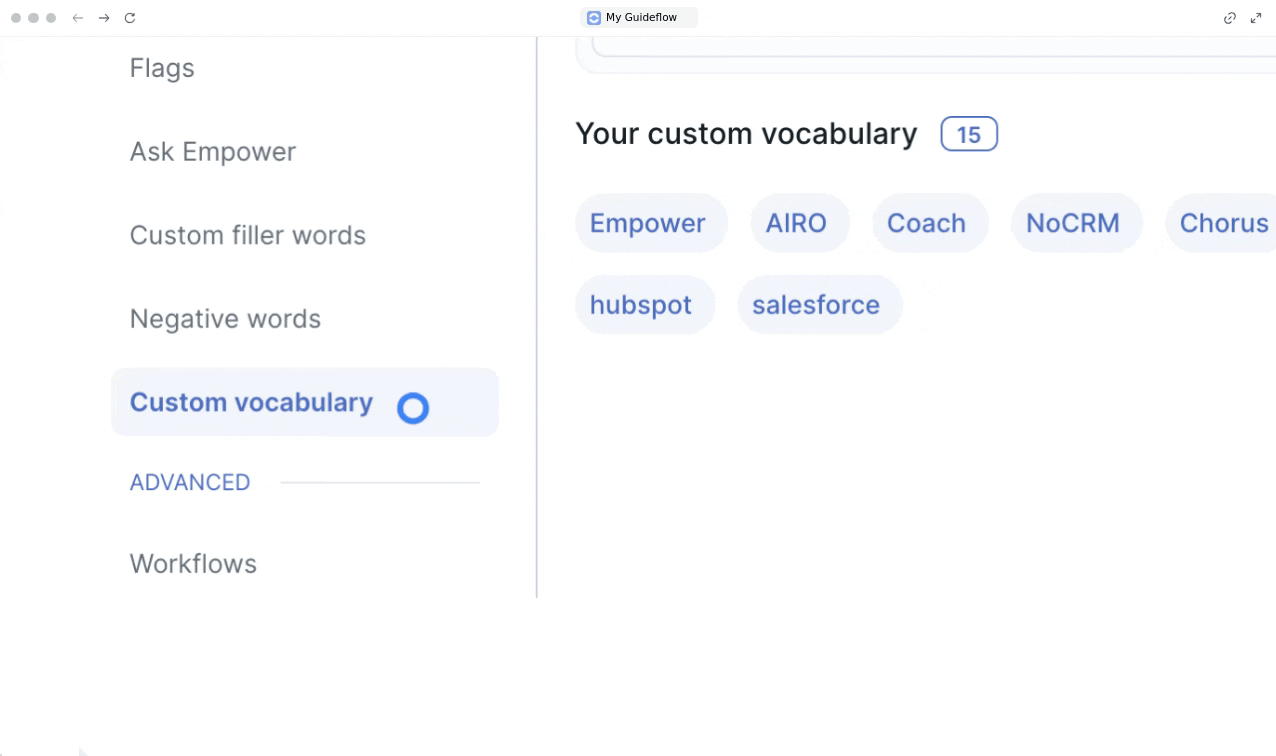Click the Coach vocabulary chip
The width and height of the screenshot is (1276, 756).
[926, 223]
